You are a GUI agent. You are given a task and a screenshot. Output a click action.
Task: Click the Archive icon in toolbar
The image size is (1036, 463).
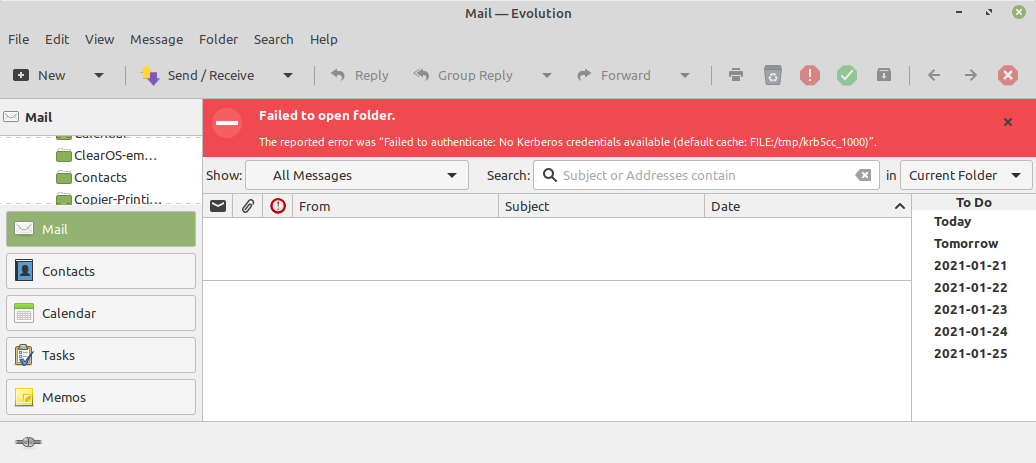click(x=884, y=75)
